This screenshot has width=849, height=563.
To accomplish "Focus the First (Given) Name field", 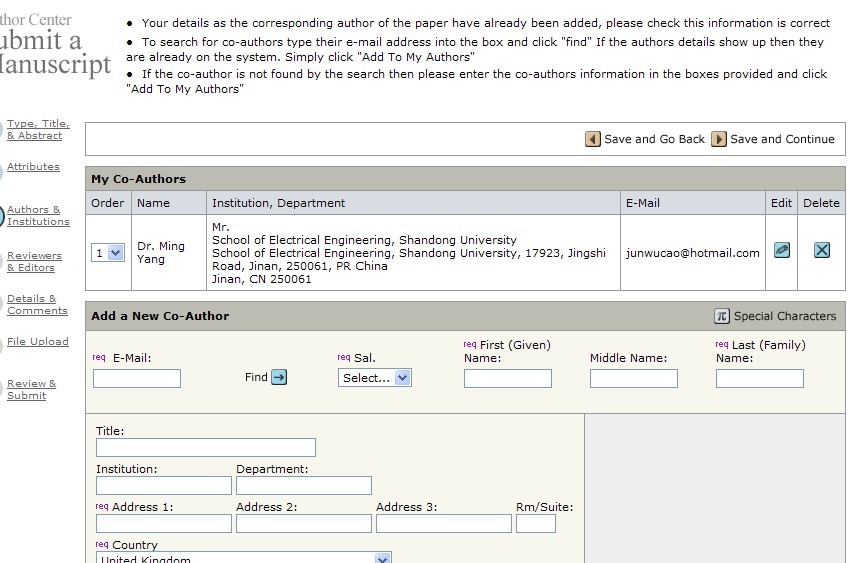I will [507, 378].
